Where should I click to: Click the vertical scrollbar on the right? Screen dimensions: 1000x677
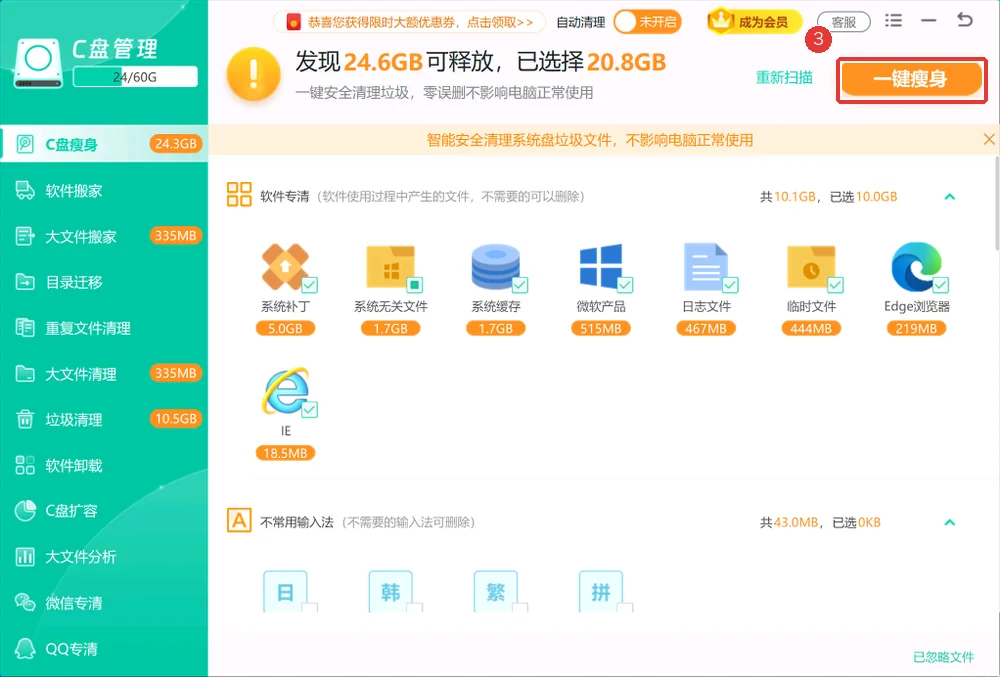(996, 204)
